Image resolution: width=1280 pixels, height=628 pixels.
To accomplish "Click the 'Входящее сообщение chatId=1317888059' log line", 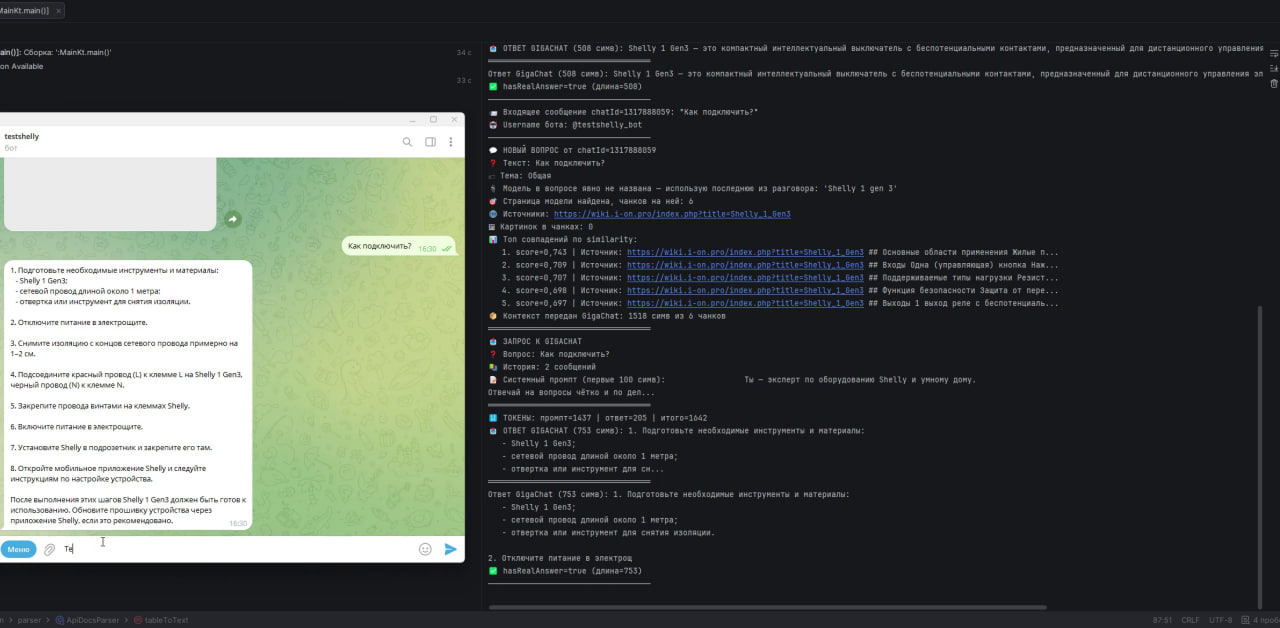I will pos(623,112).
